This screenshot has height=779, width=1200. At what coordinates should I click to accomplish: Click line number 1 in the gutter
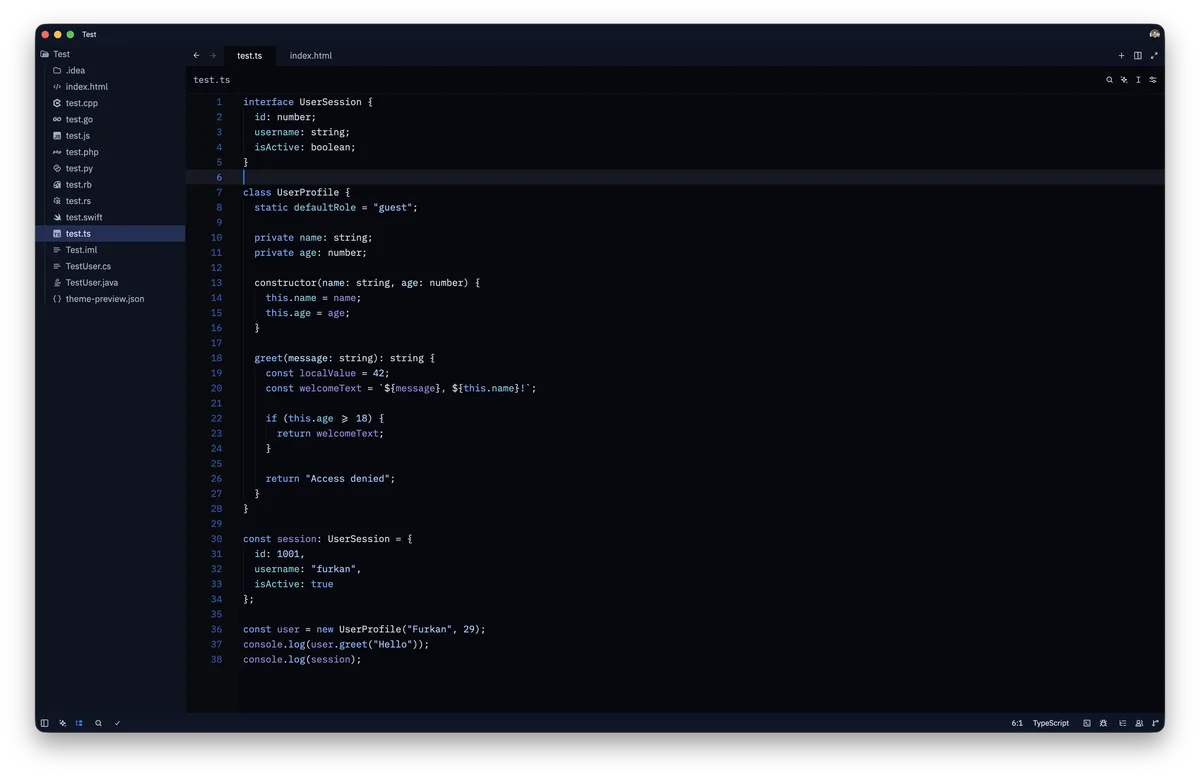pos(219,102)
